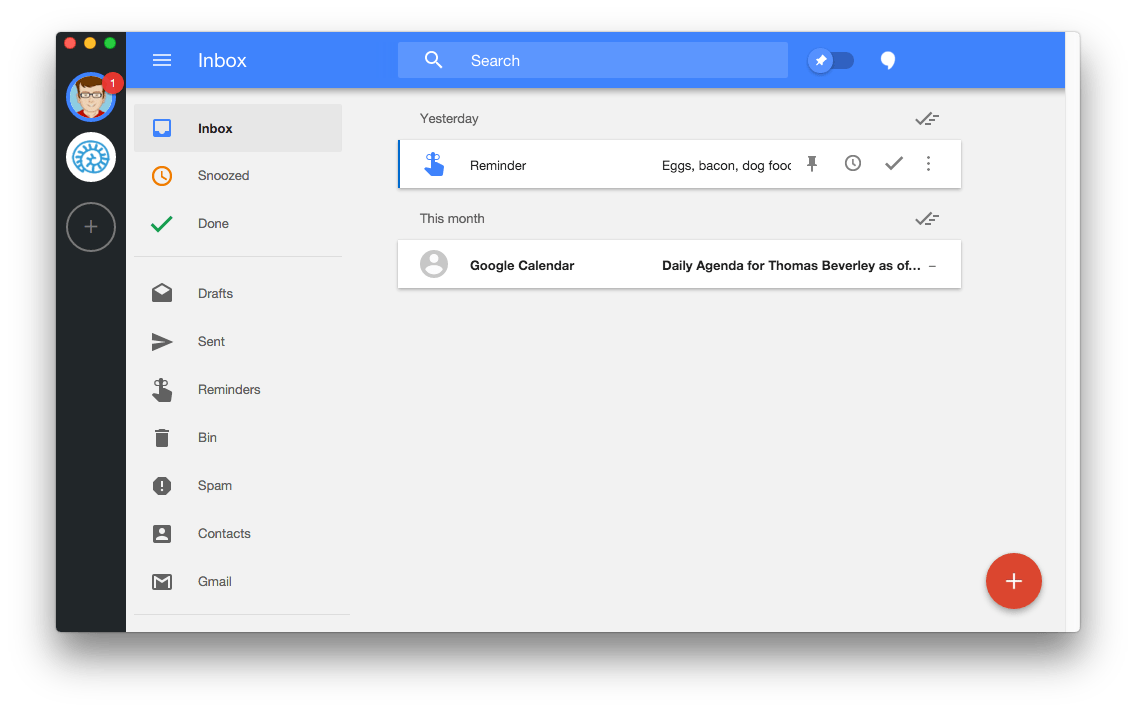
Task: Open the Done folder
Action: [x=238, y=224]
